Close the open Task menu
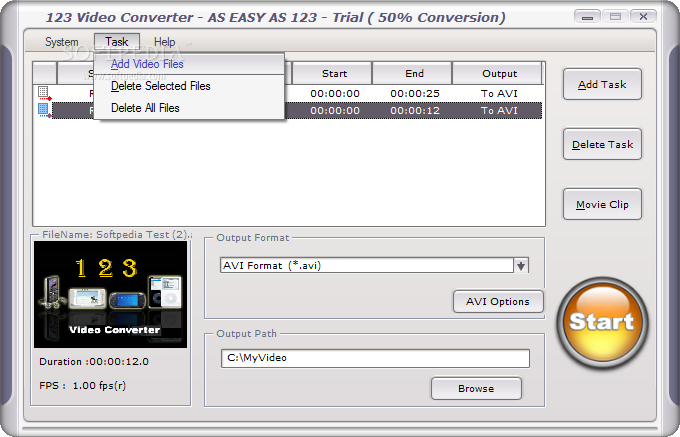This screenshot has width=680, height=437. pyautogui.click(x=117, y=42)
